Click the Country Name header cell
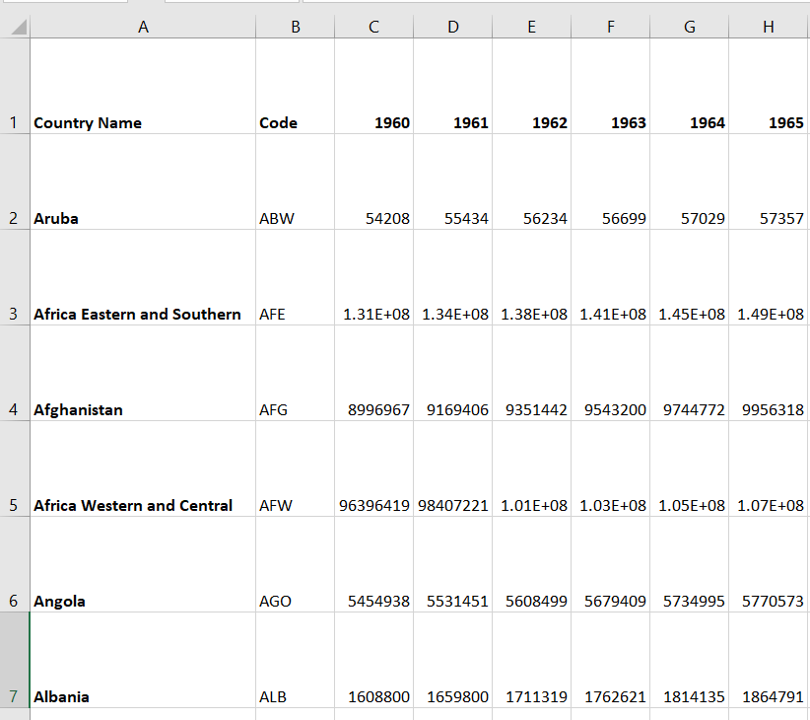810x720 pixels. coord(143,86)
